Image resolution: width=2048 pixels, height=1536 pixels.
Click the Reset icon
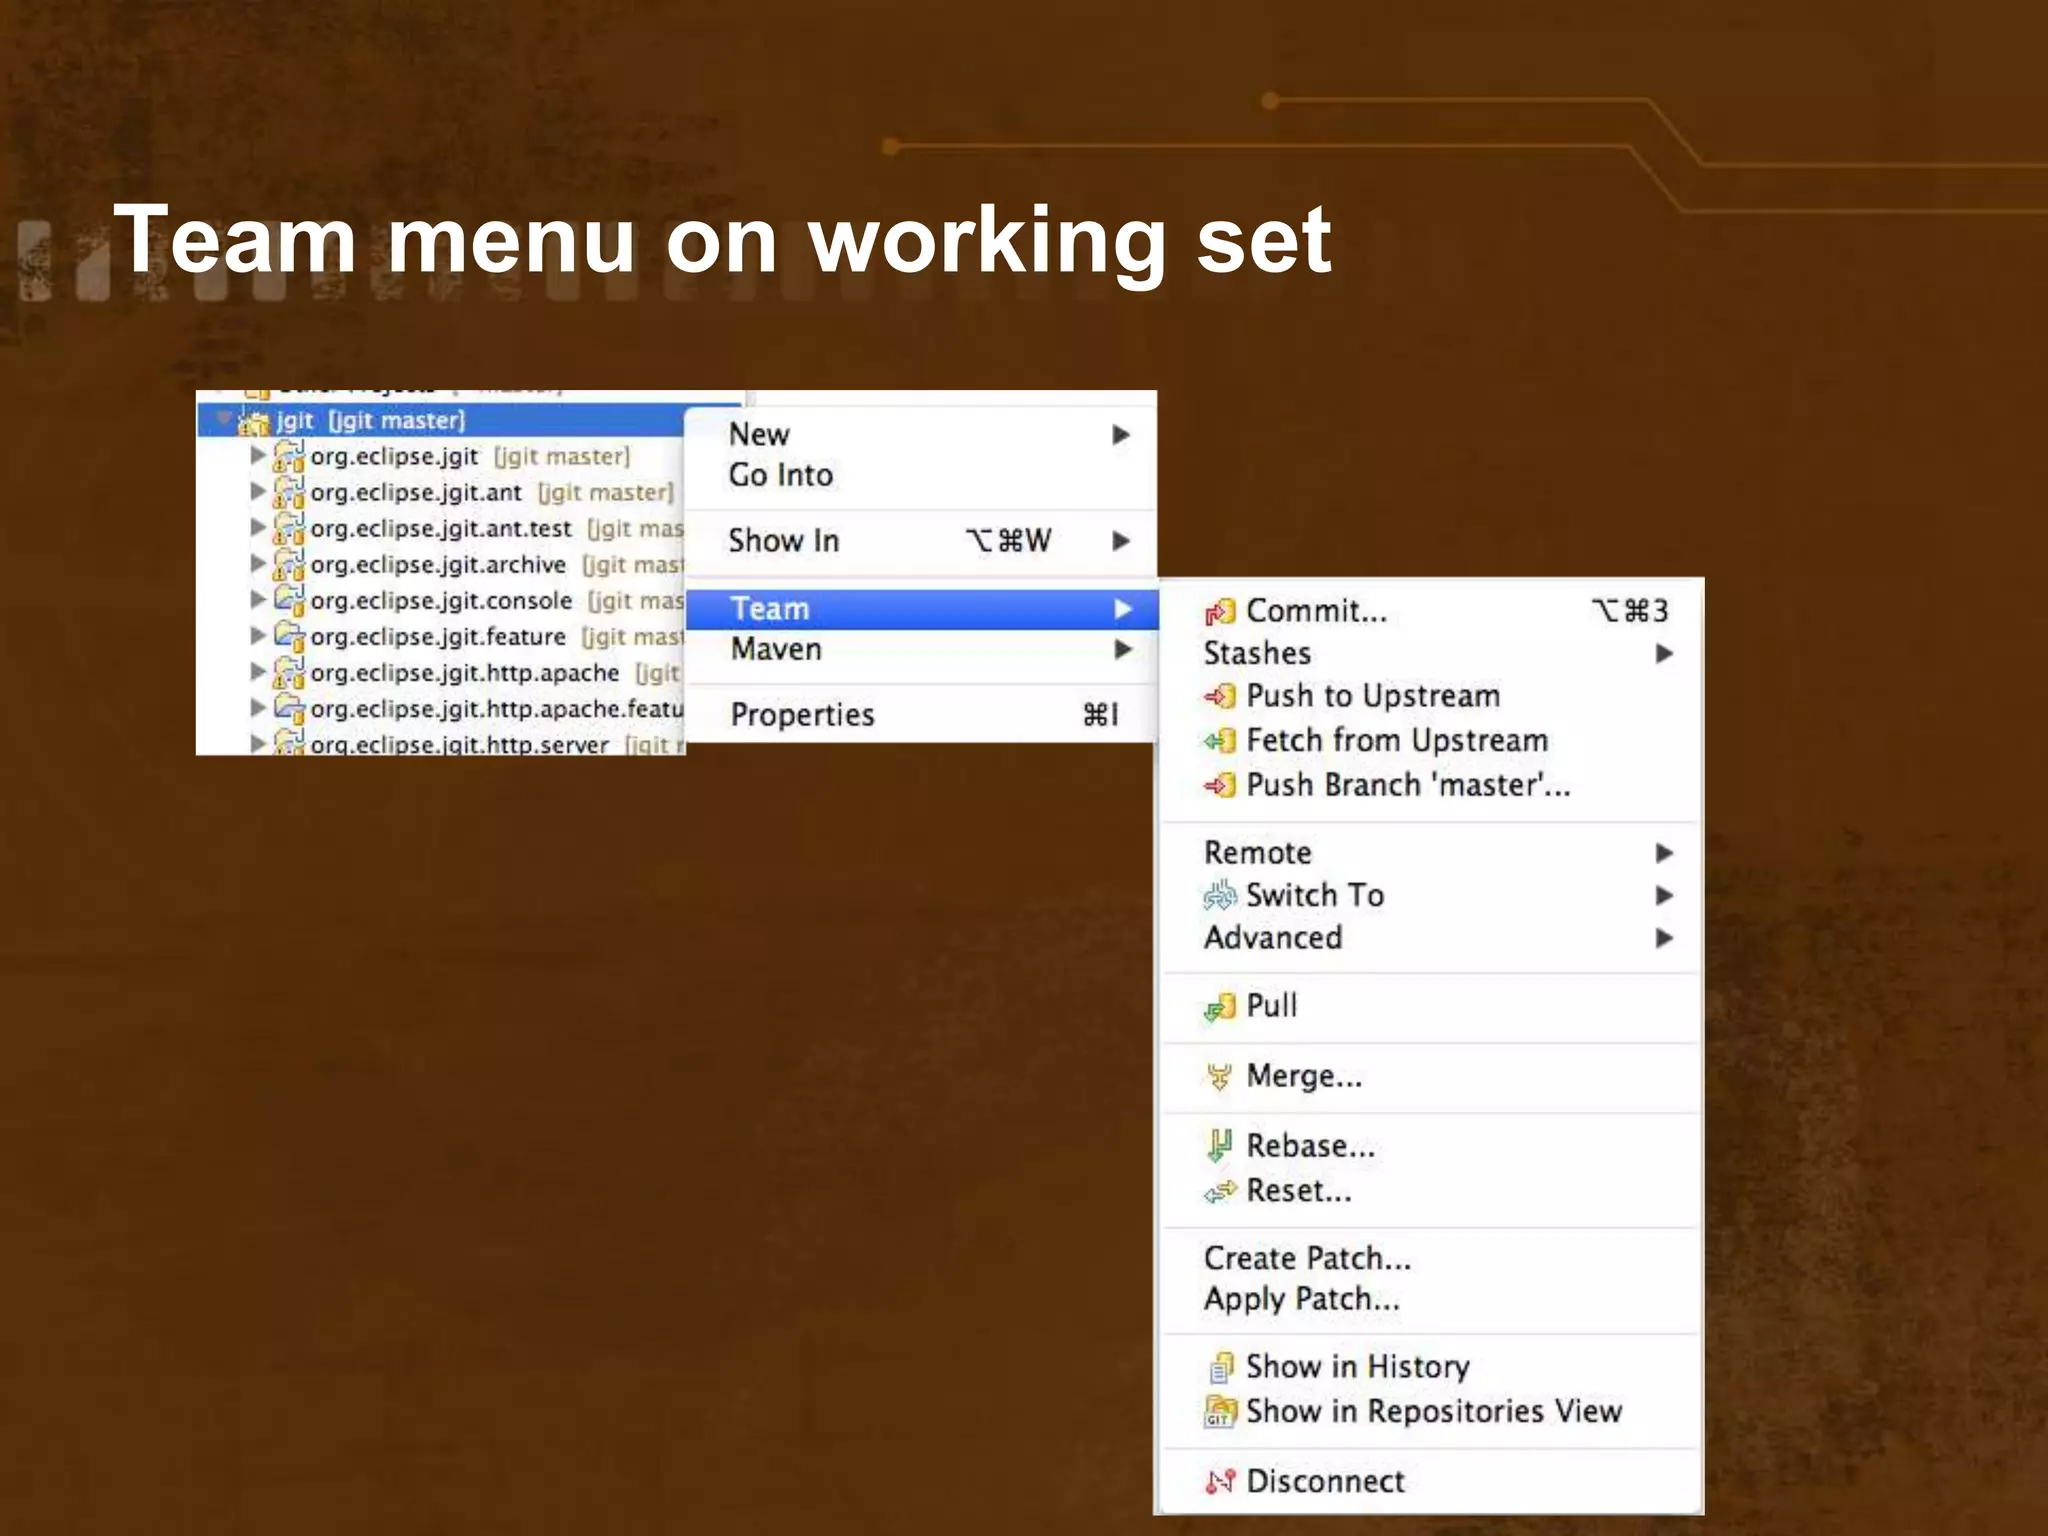click(1220, 1191)
